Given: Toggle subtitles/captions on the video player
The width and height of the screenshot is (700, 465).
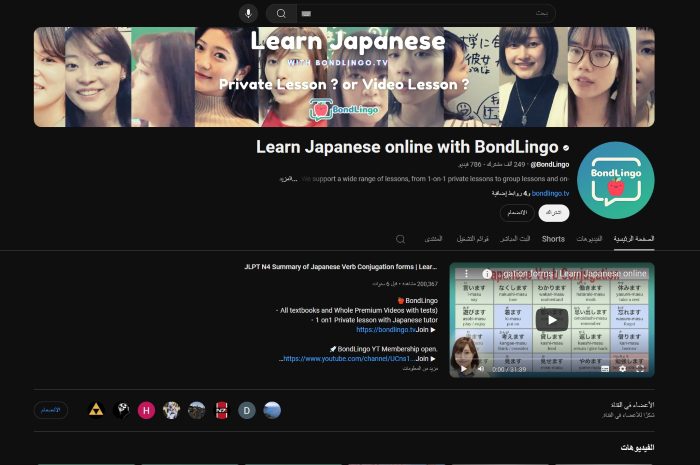Looking at the screenshot, I should pos(604,369).
